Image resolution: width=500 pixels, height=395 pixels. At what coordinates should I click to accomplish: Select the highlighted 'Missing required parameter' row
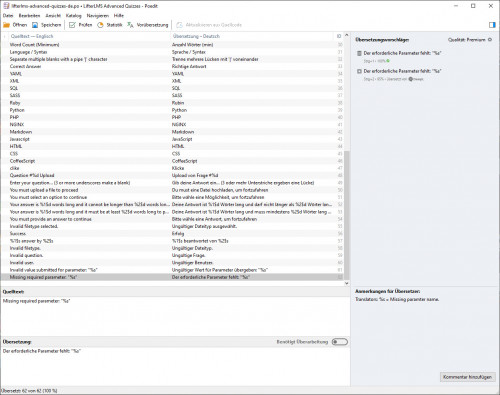click(172, 277)
